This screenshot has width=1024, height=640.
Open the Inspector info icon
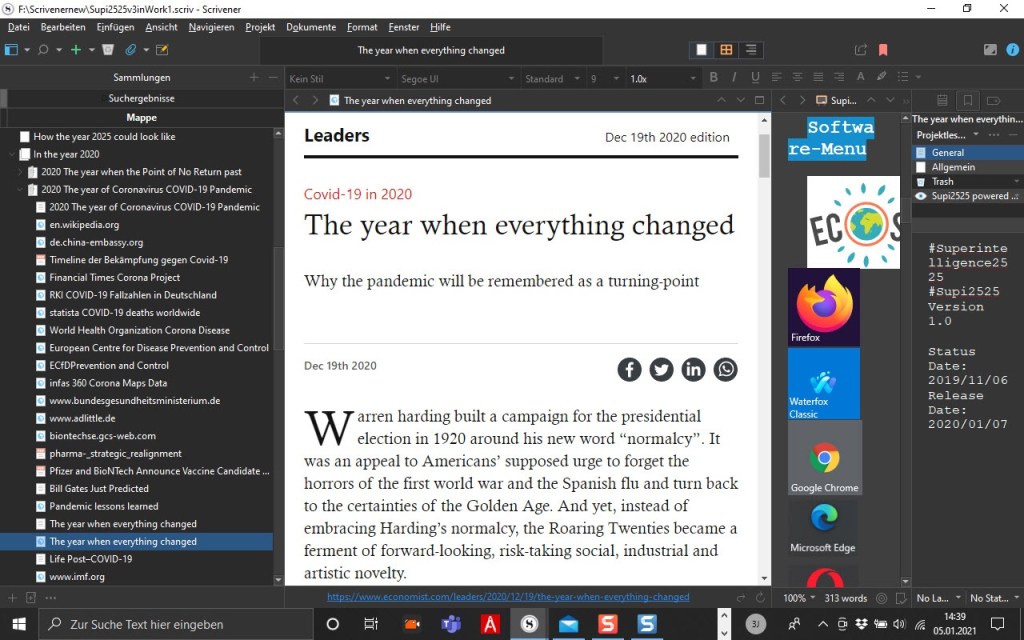1011,49
